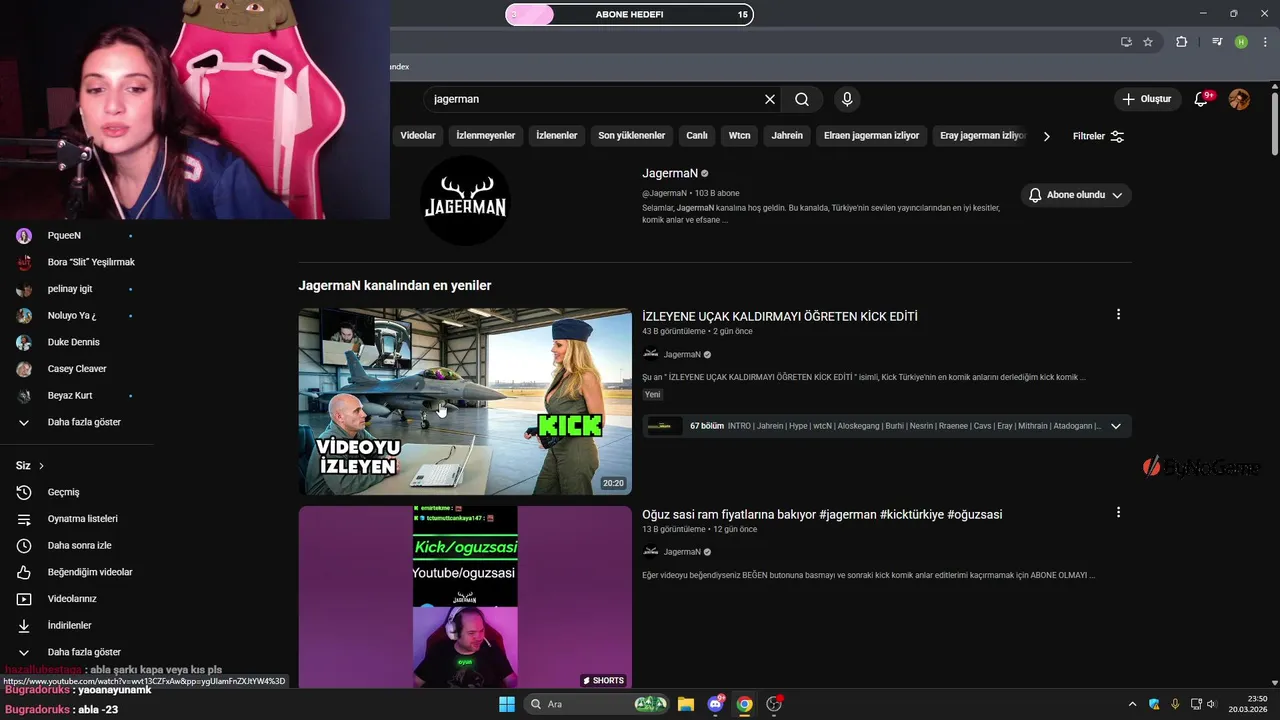This screenshot has height=720, width=1280.
Task: Select the Videolar filter chip
Action: click(x=418, y=136)
